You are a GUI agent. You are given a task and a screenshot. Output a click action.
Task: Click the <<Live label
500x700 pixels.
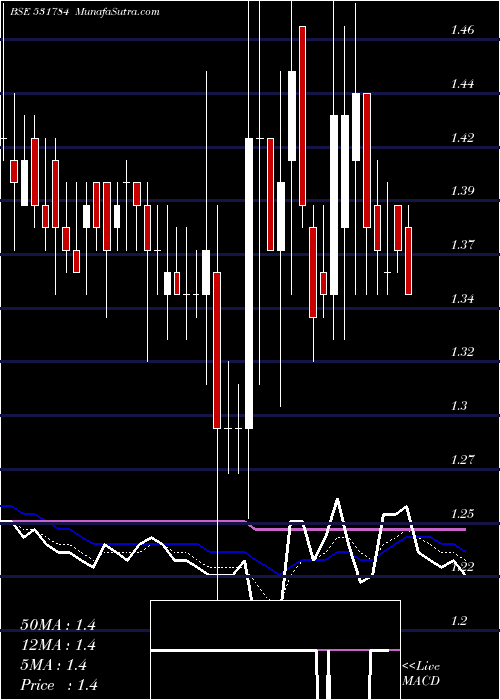point(421,667)
